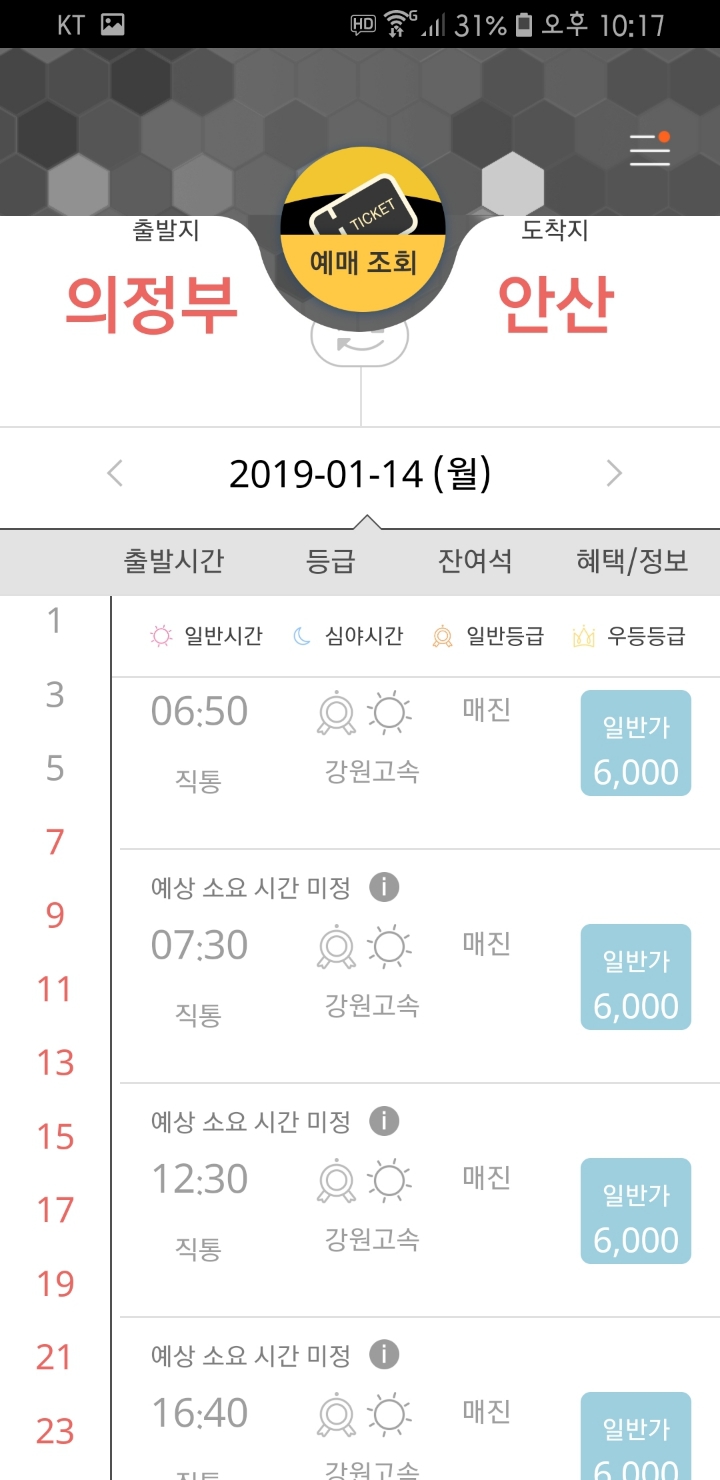Jump to hour 9 on time scale
Screen dimensions: 720x1480
pos(56,915)
